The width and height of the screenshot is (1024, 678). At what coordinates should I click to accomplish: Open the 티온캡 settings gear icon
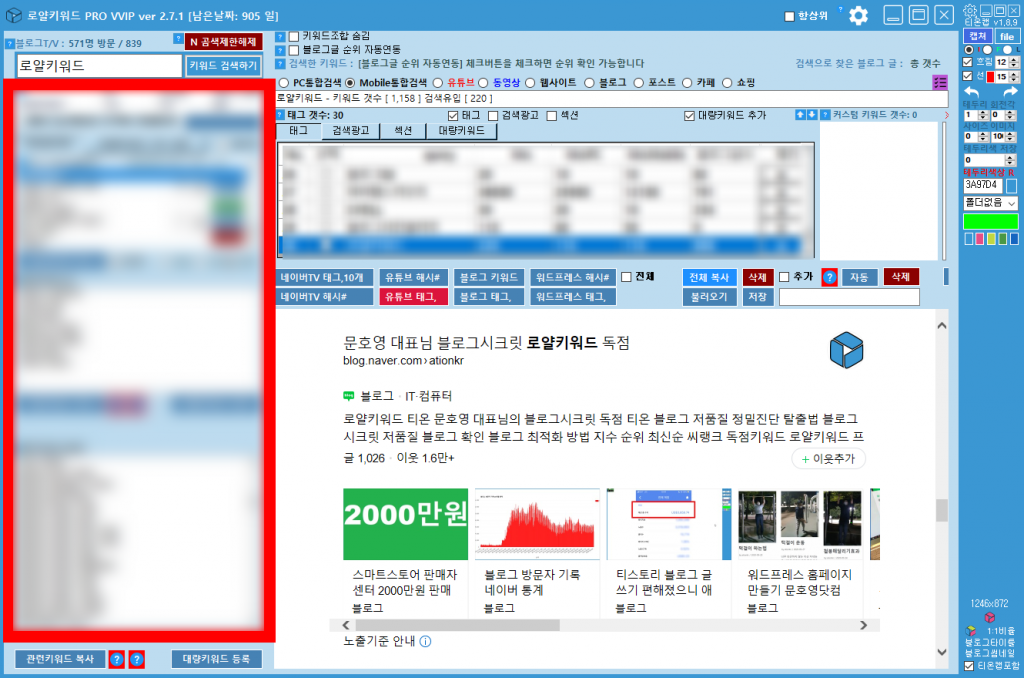click(x=970, y=10)
